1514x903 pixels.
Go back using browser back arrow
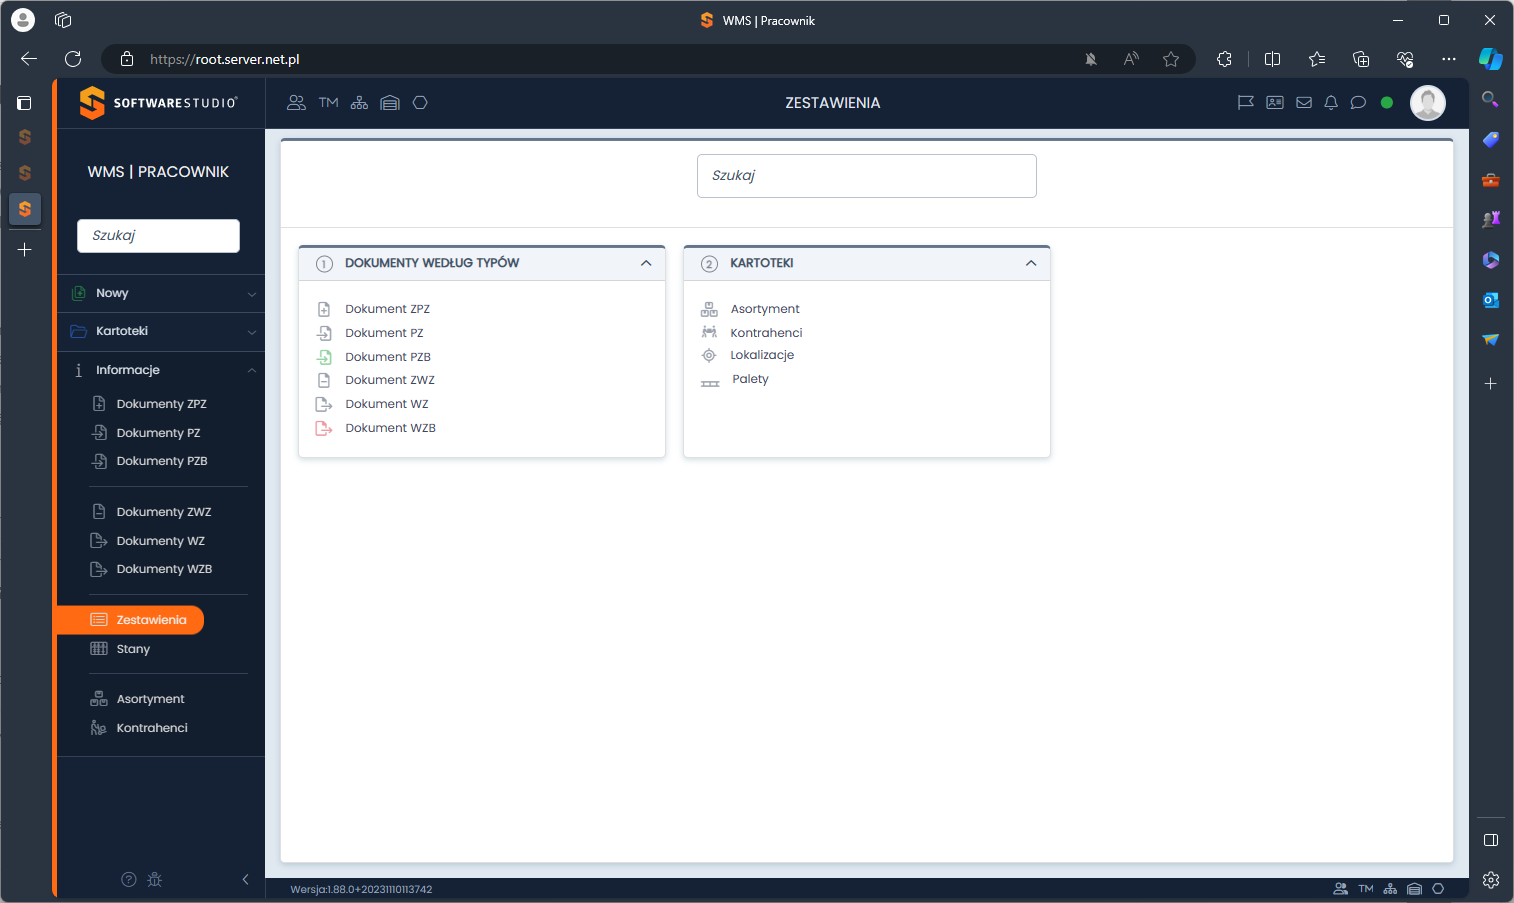29,59
